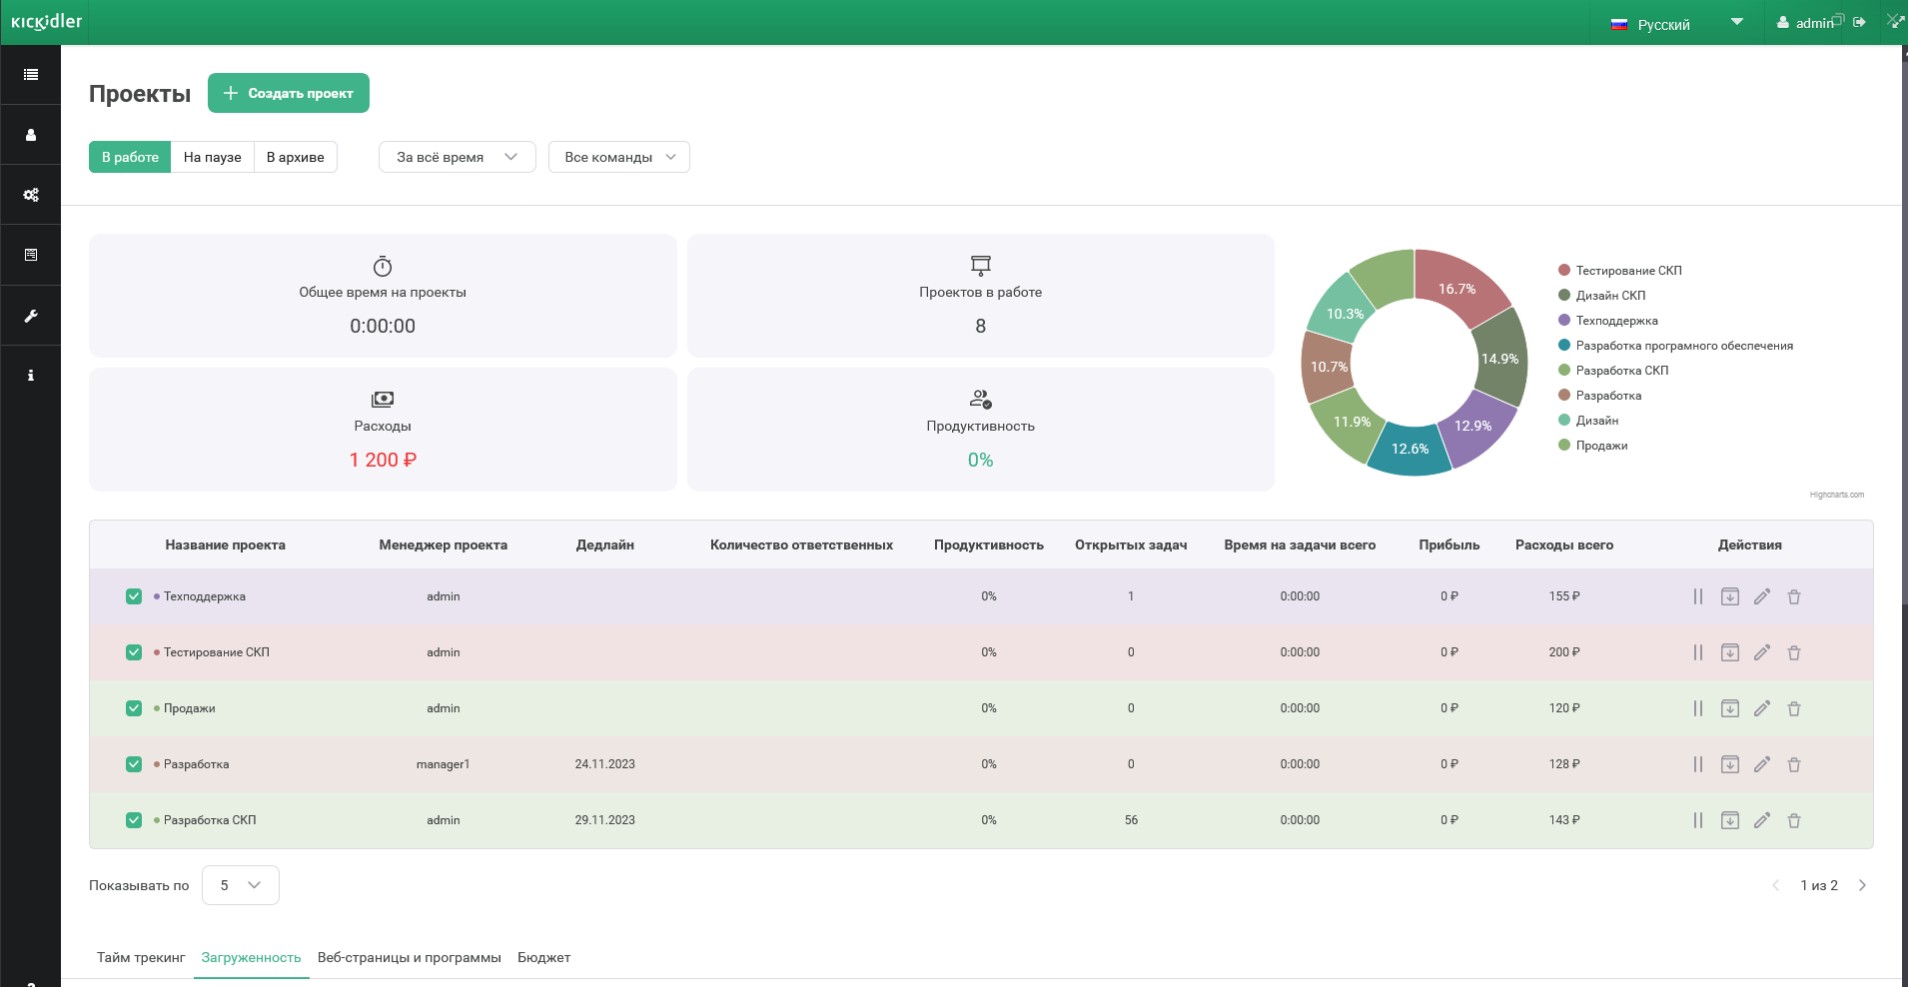Edit the Разработка project (manager1 row)

1762,765
